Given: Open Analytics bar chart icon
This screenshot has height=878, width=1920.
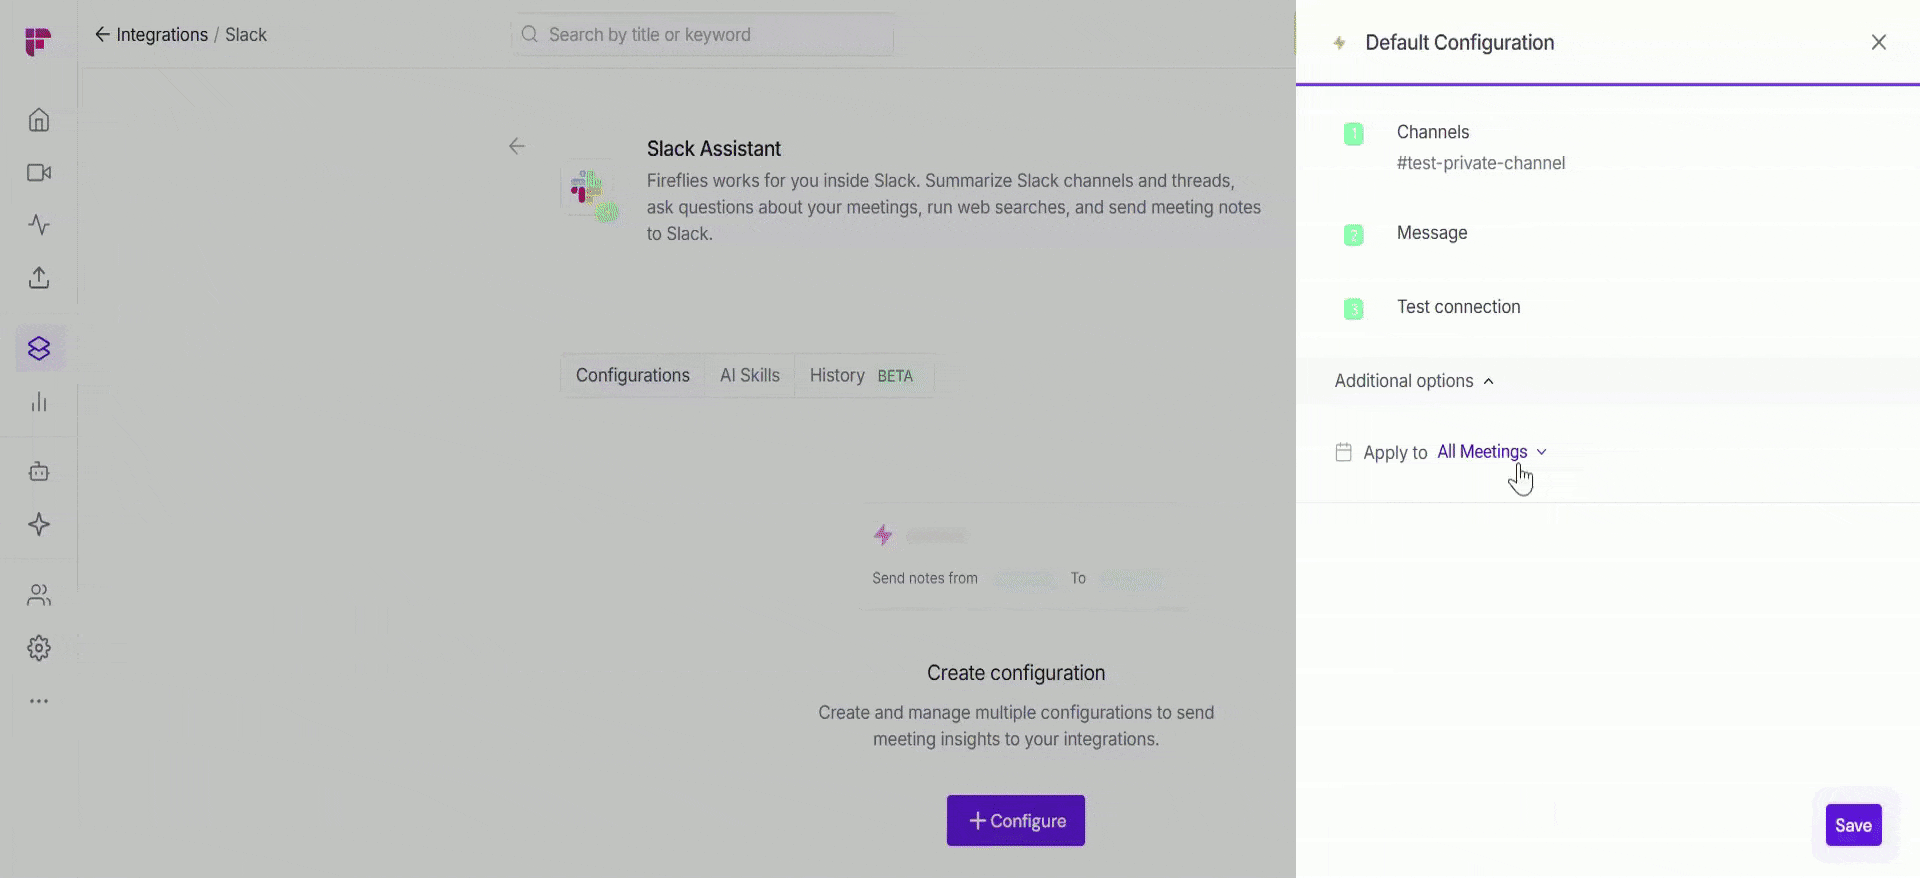Looking at the screenshot, I should pos(39,402).
